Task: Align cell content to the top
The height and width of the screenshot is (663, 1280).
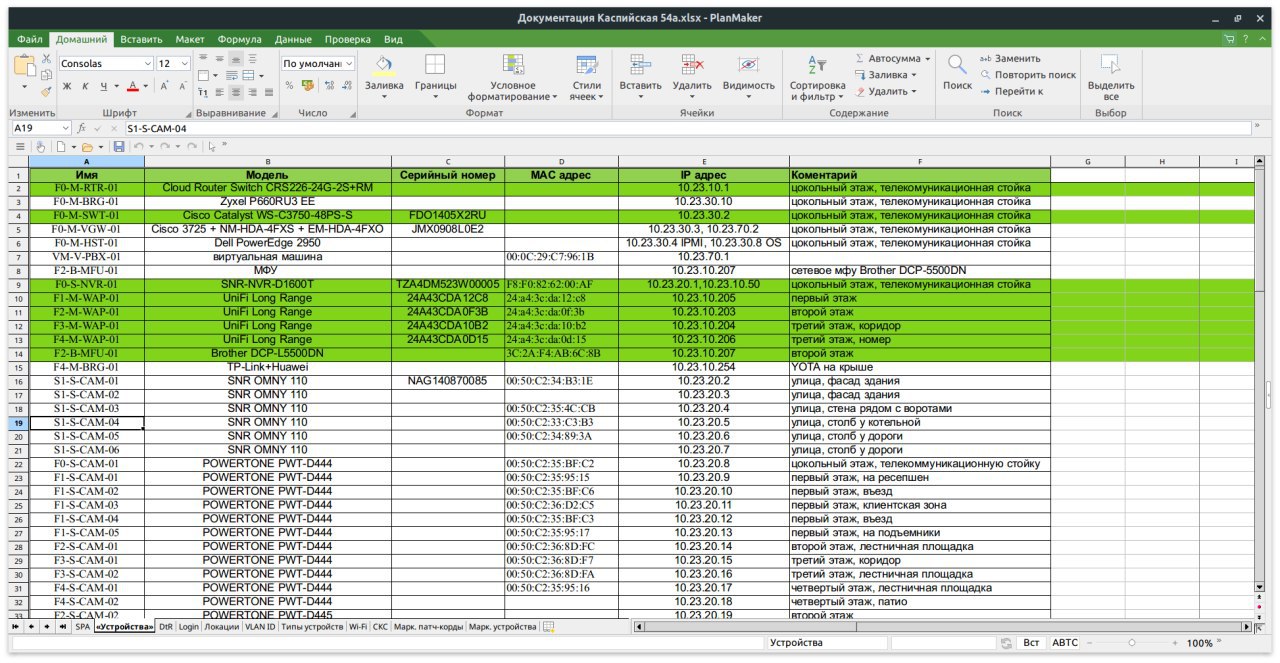Action: pyautogui.click(x=203, y=59)
